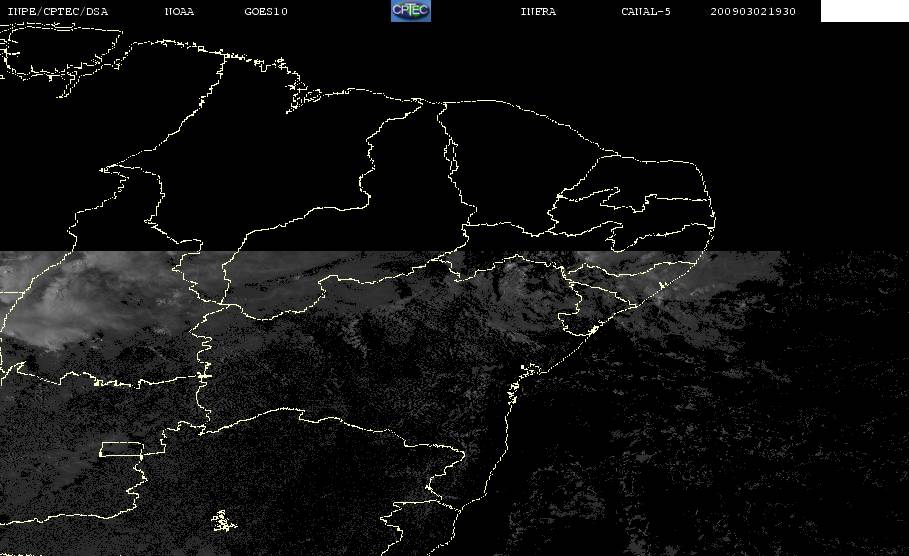Click the CANAL-5 channel label
This screenshot has height=556, width=909.
click(646, 11)
